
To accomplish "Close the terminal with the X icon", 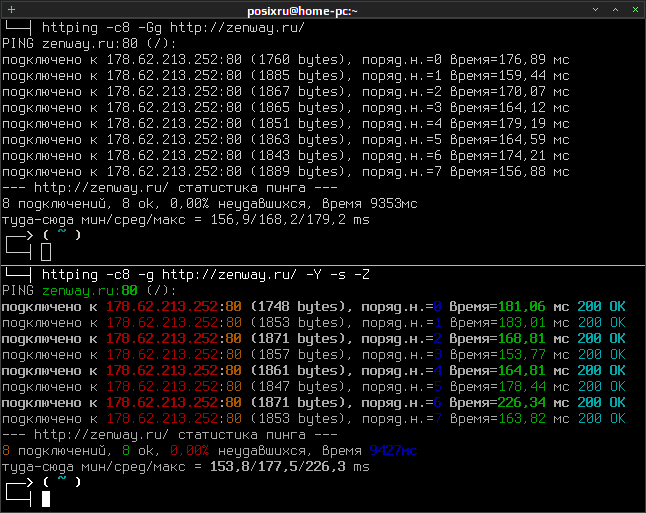I will click(635, 9).
